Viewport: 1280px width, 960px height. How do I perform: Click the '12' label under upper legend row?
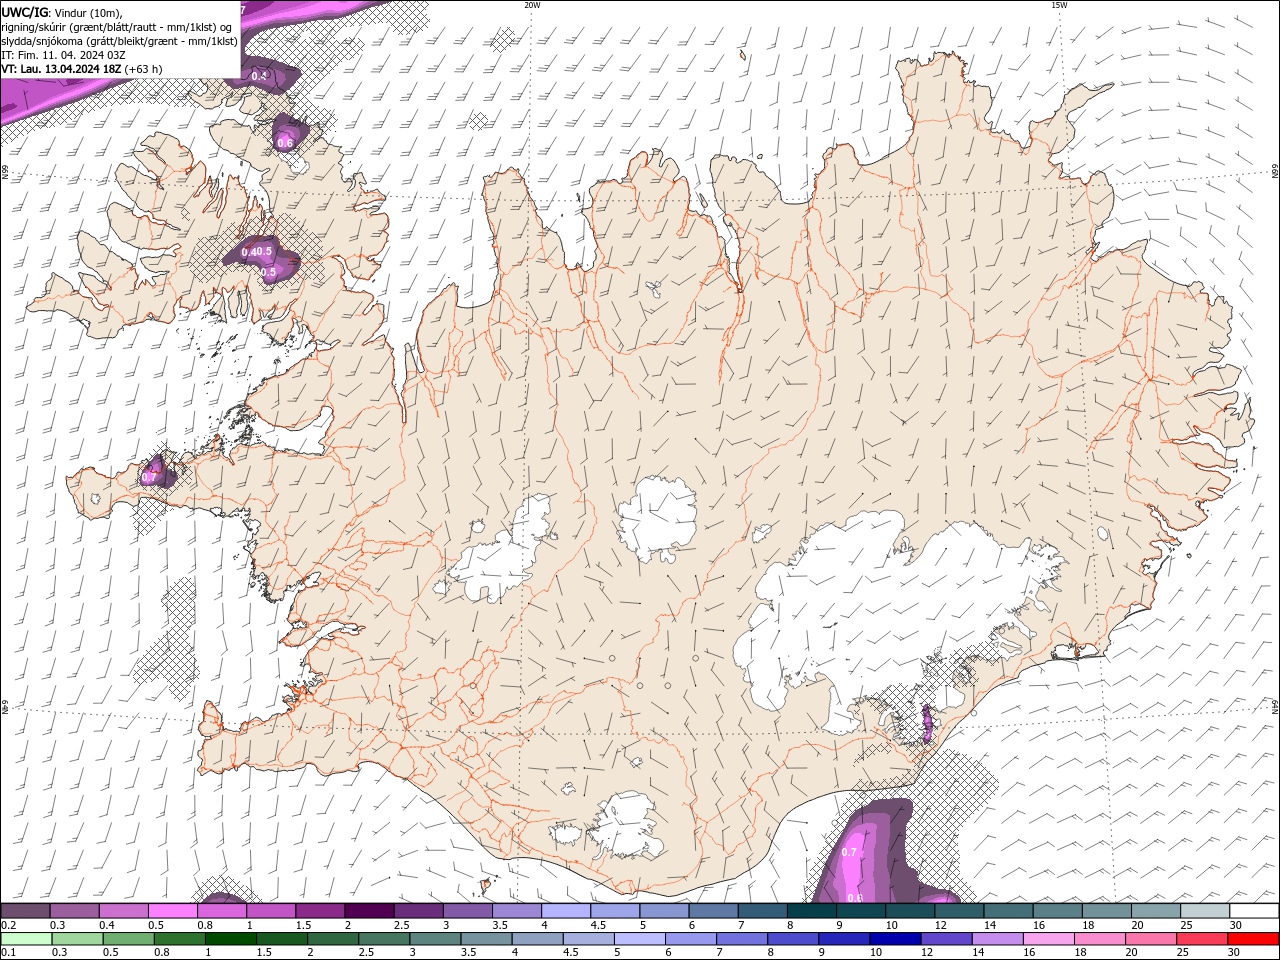(940, 925)
